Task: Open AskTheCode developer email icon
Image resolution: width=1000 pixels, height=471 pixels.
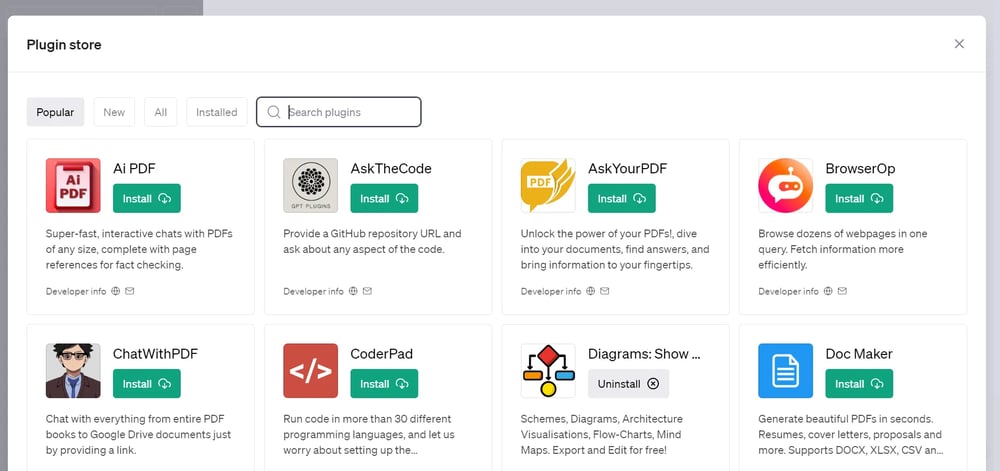Action: tap(367, 291)
